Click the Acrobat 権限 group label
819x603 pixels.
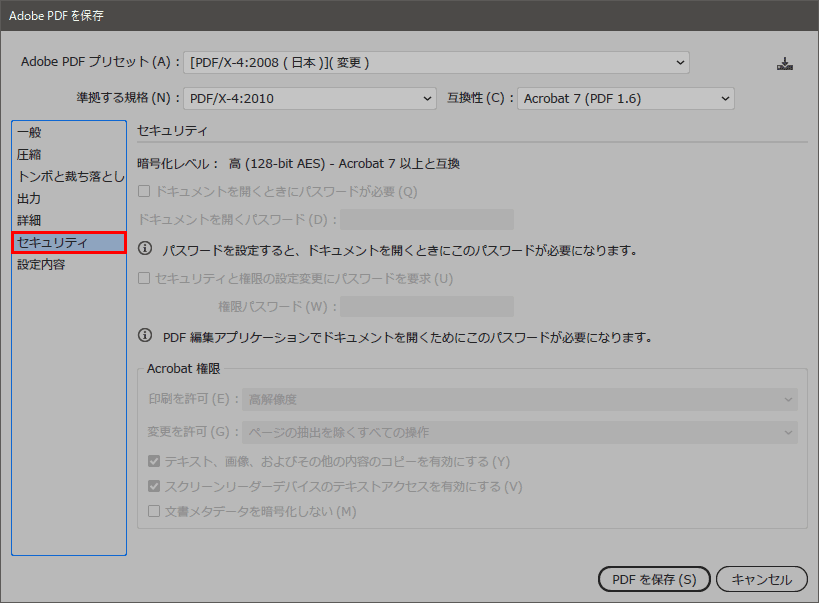(x=183, y=368)
